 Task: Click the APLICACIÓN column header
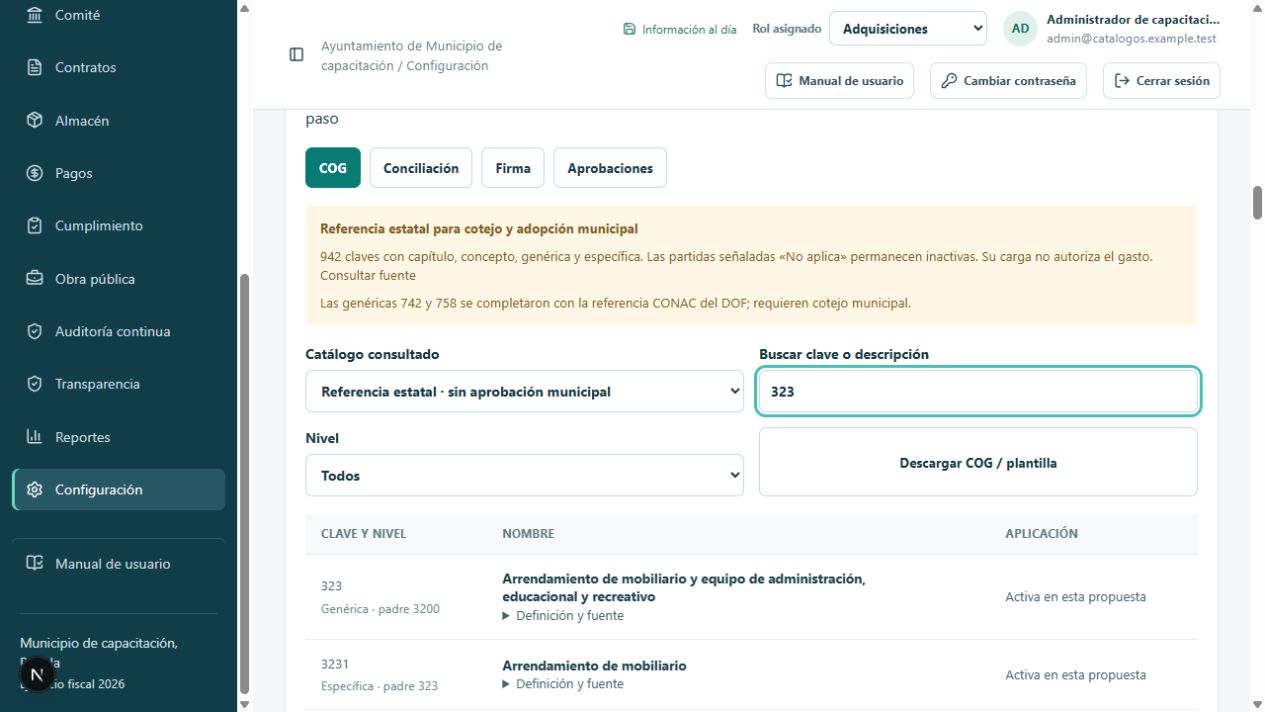click(x=1041, y=534)
